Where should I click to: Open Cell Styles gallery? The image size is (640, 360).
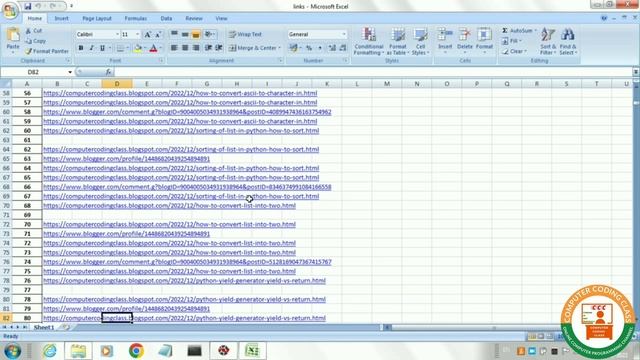pos(420,41)
